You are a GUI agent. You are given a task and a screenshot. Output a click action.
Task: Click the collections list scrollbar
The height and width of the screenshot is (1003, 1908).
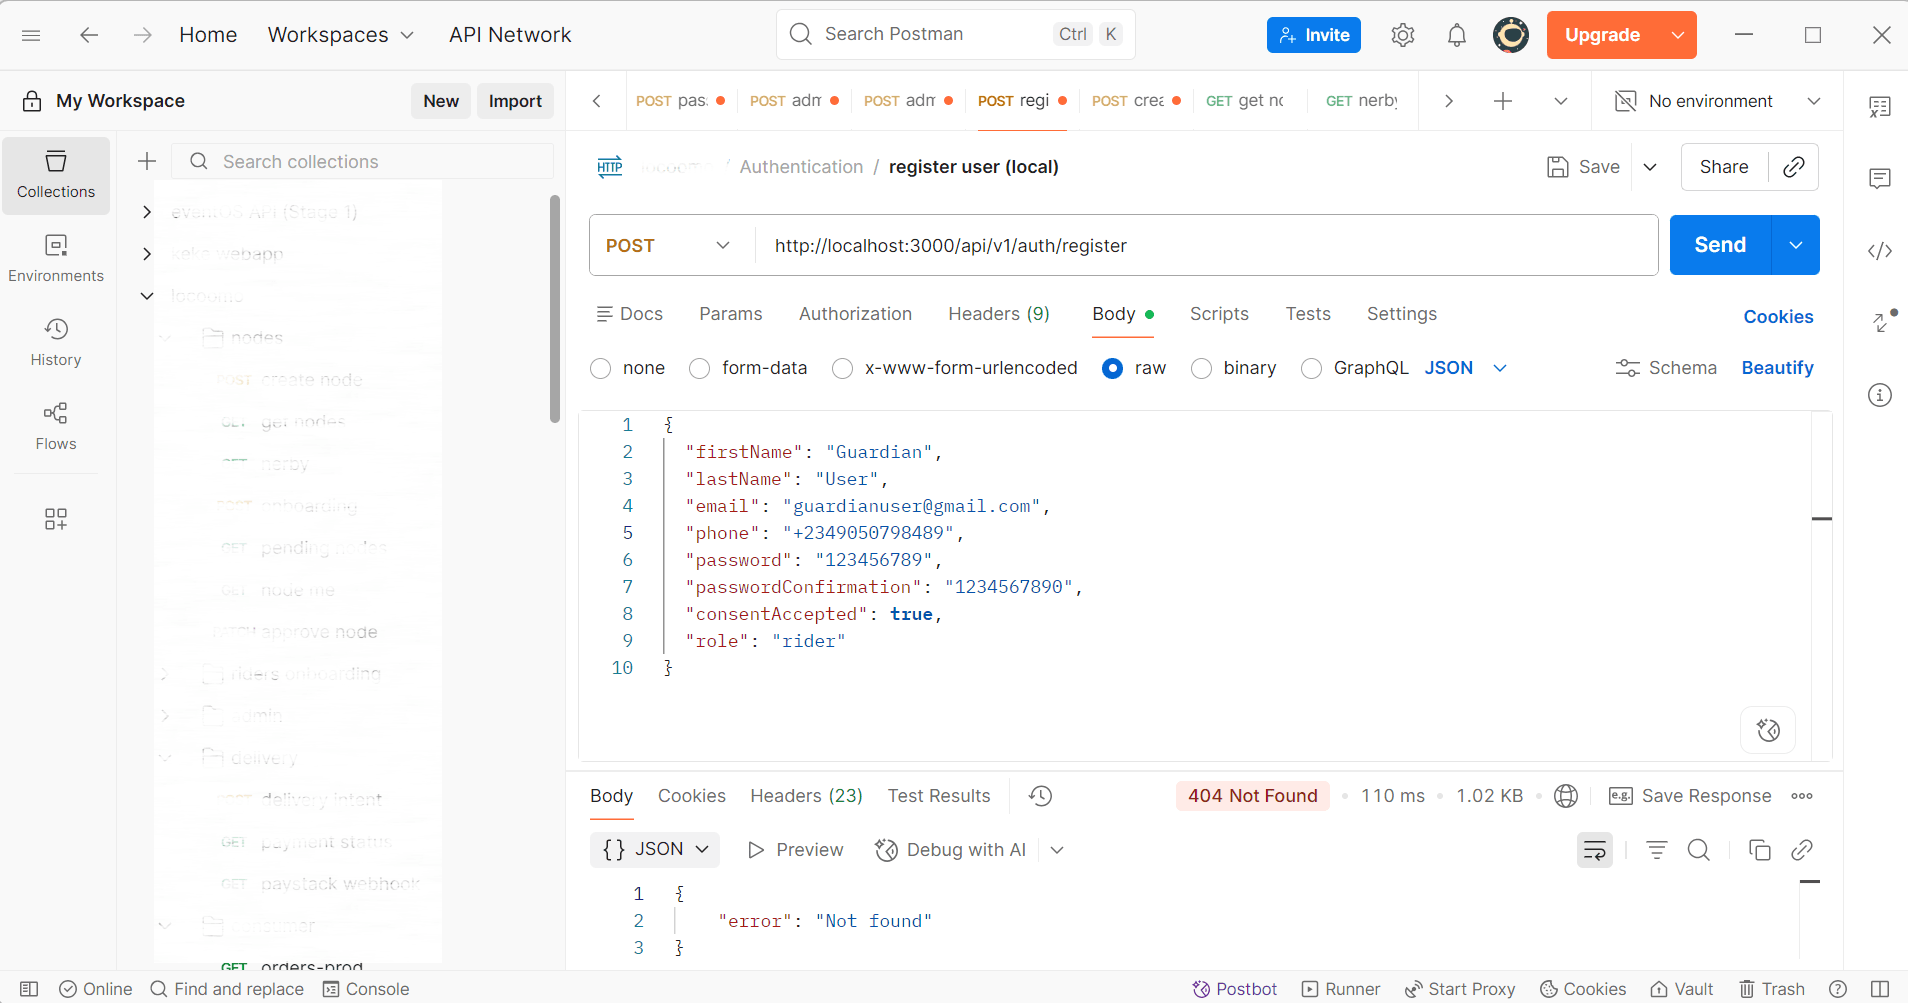pos(555,309)
